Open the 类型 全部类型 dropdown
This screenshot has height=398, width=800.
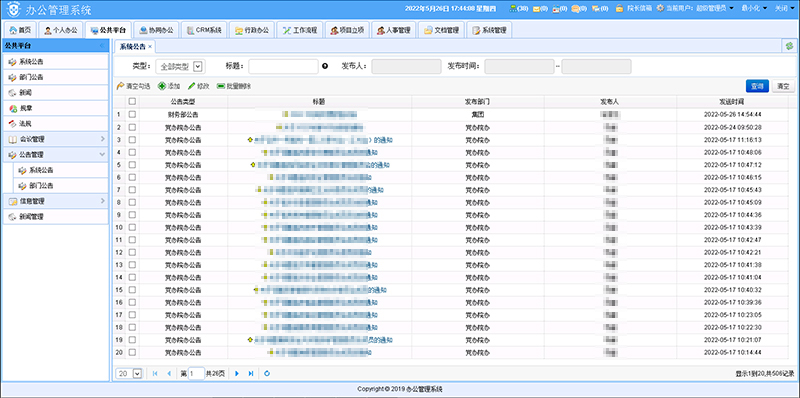pyautogui.click(x=180, y=66)
